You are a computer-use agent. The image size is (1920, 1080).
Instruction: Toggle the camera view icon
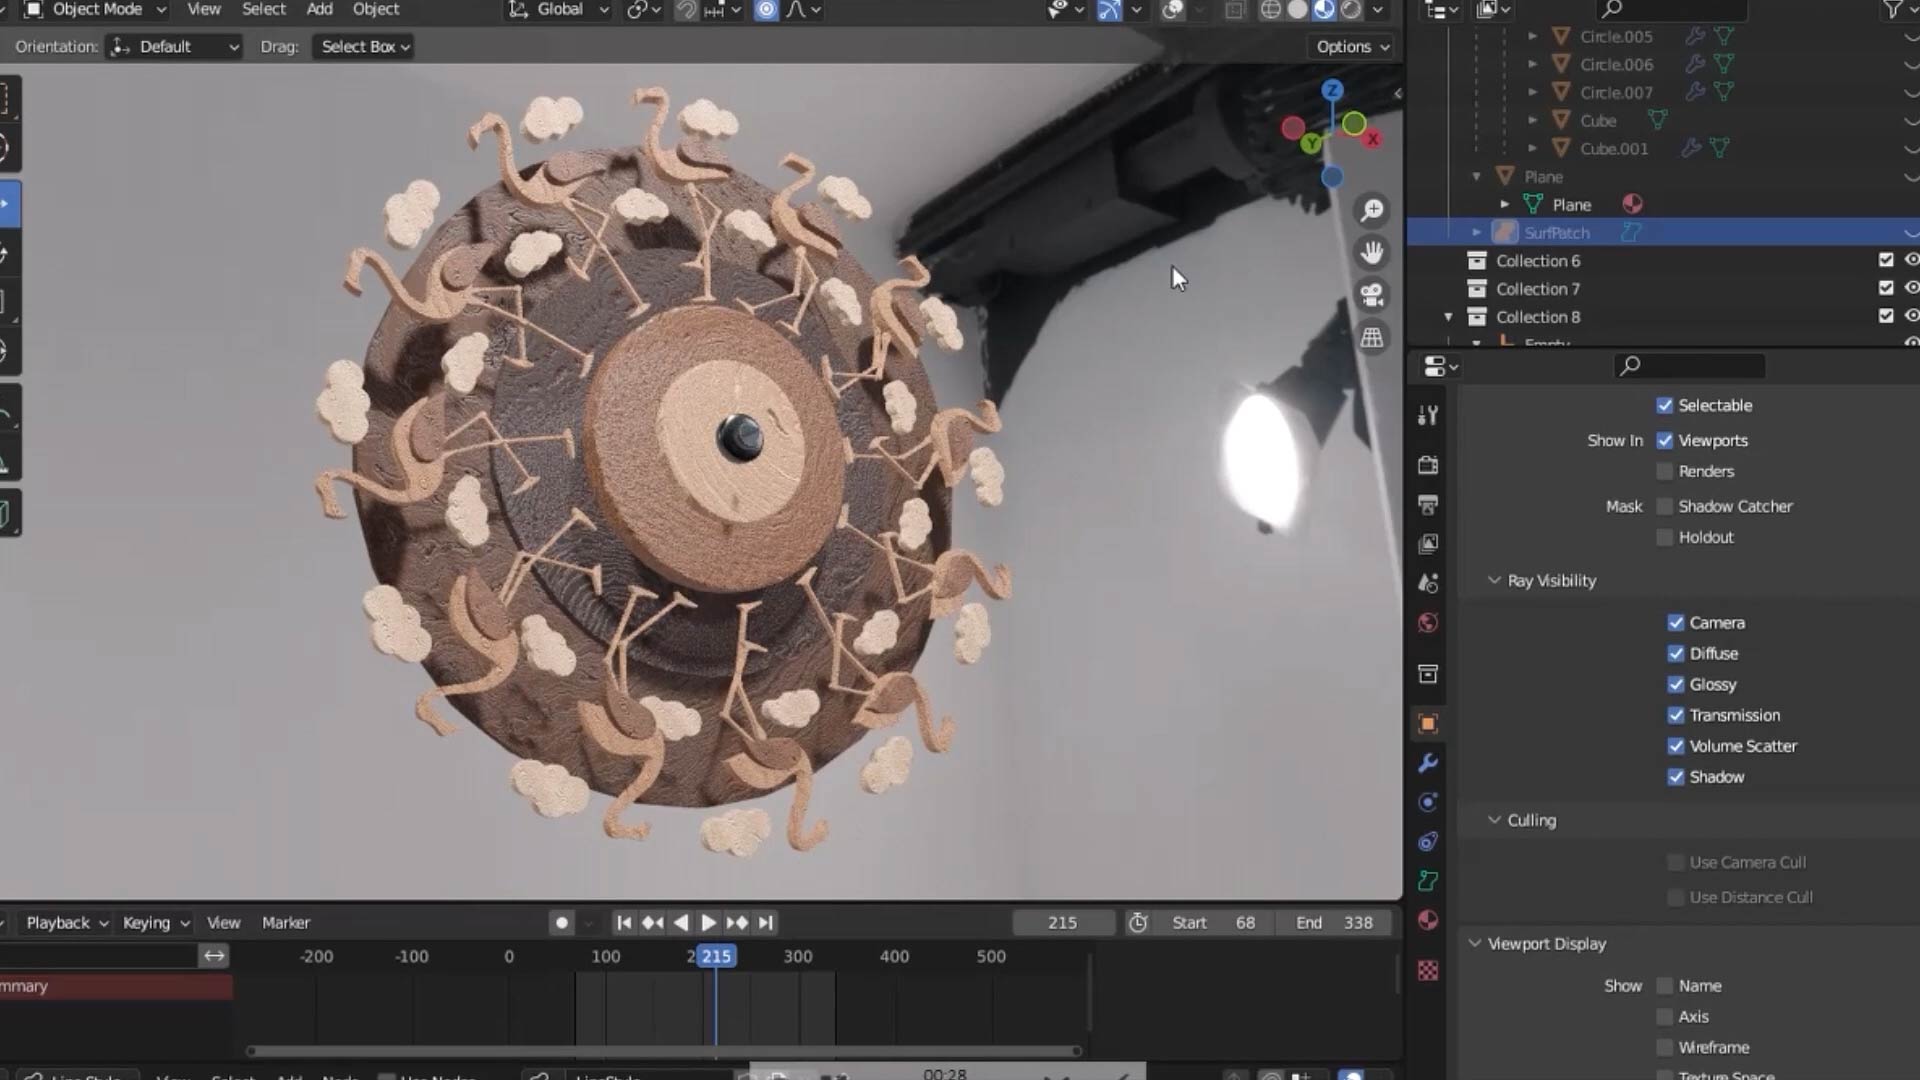1372,295
